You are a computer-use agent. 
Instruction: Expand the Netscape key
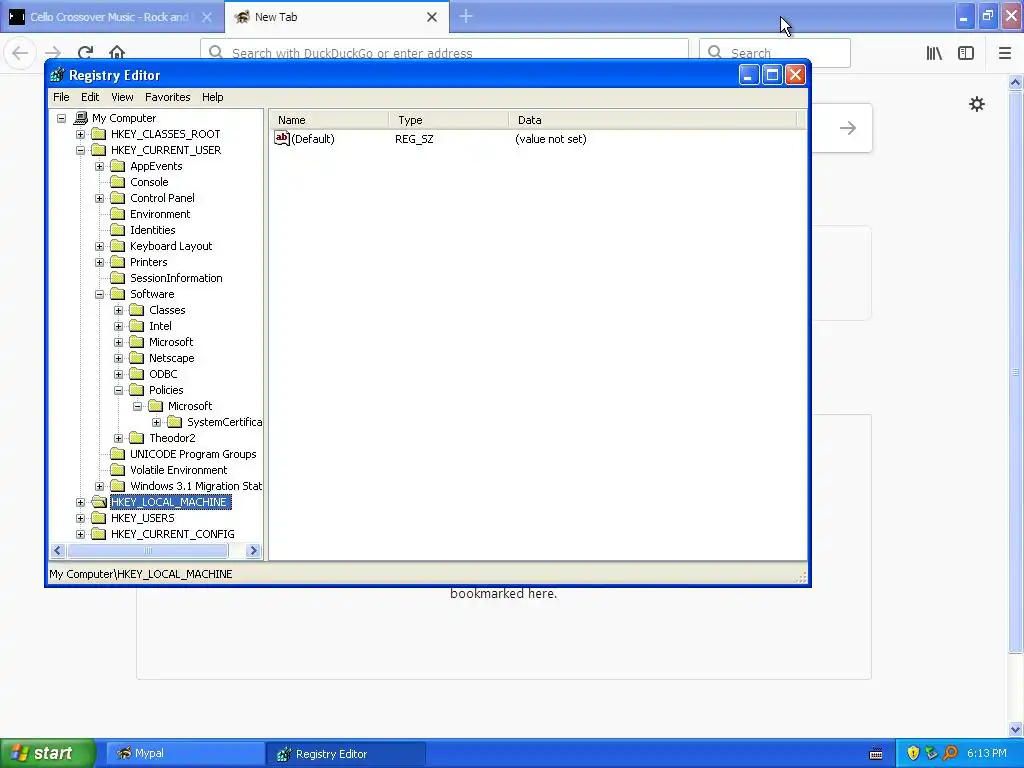coord(118,358)
